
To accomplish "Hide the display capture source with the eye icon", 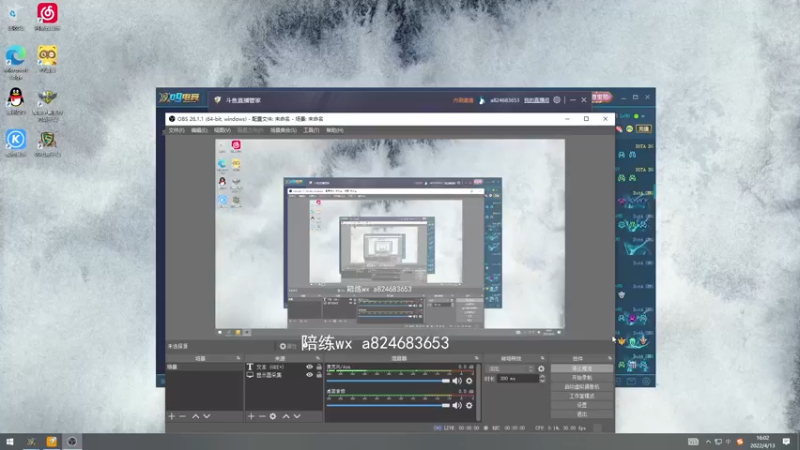I will 309,375.
